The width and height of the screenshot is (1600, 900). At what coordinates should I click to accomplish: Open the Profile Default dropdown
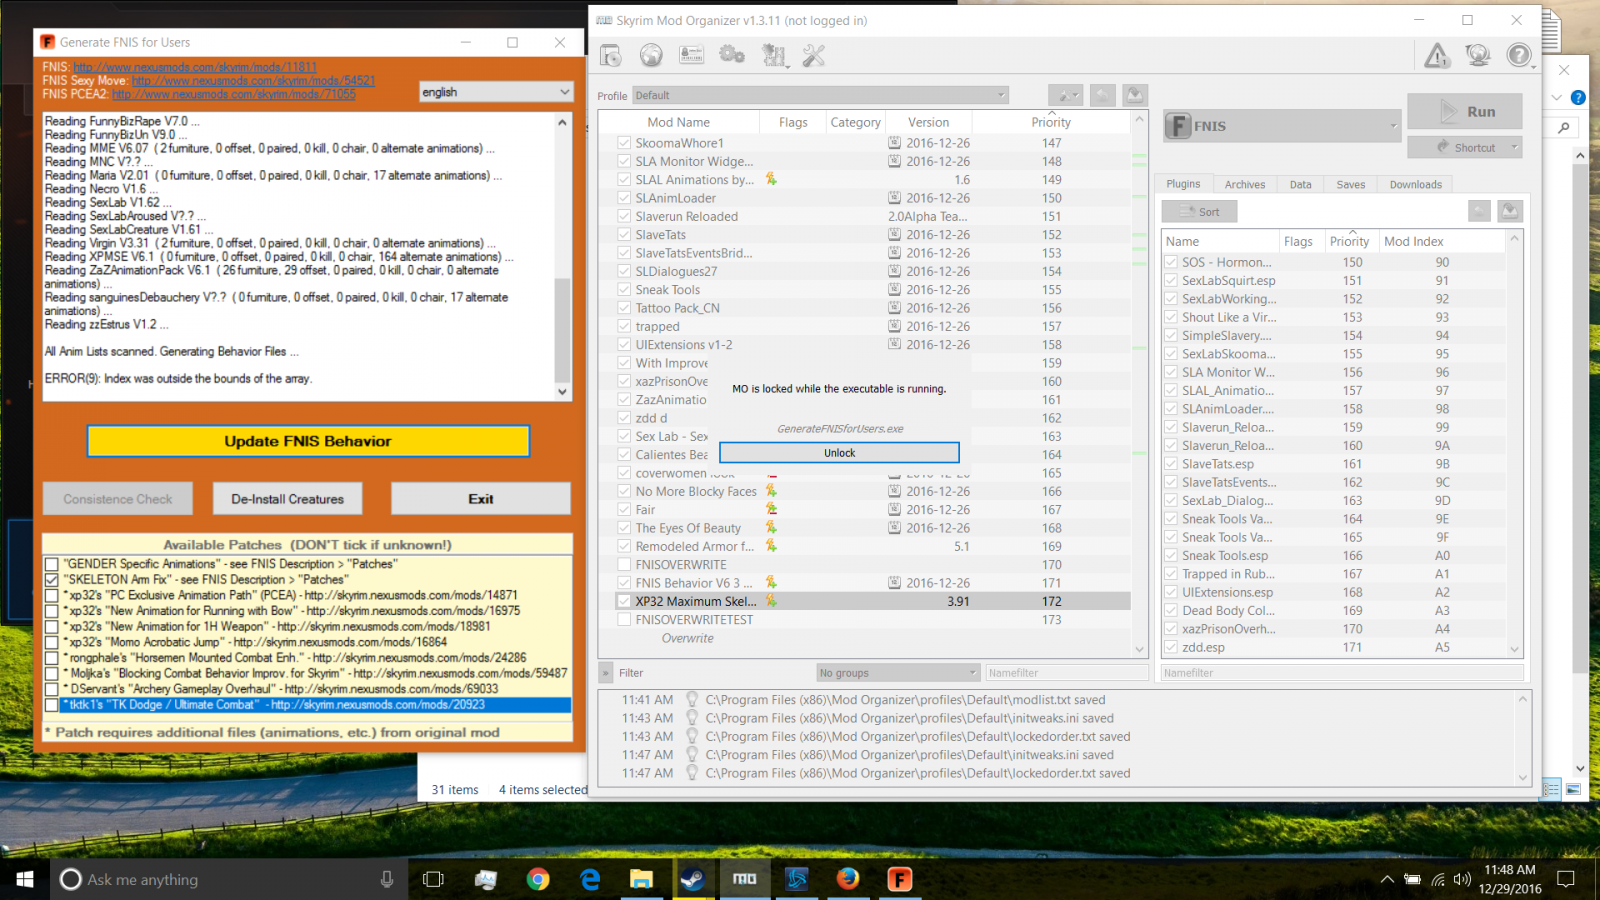tap(820, 95)
